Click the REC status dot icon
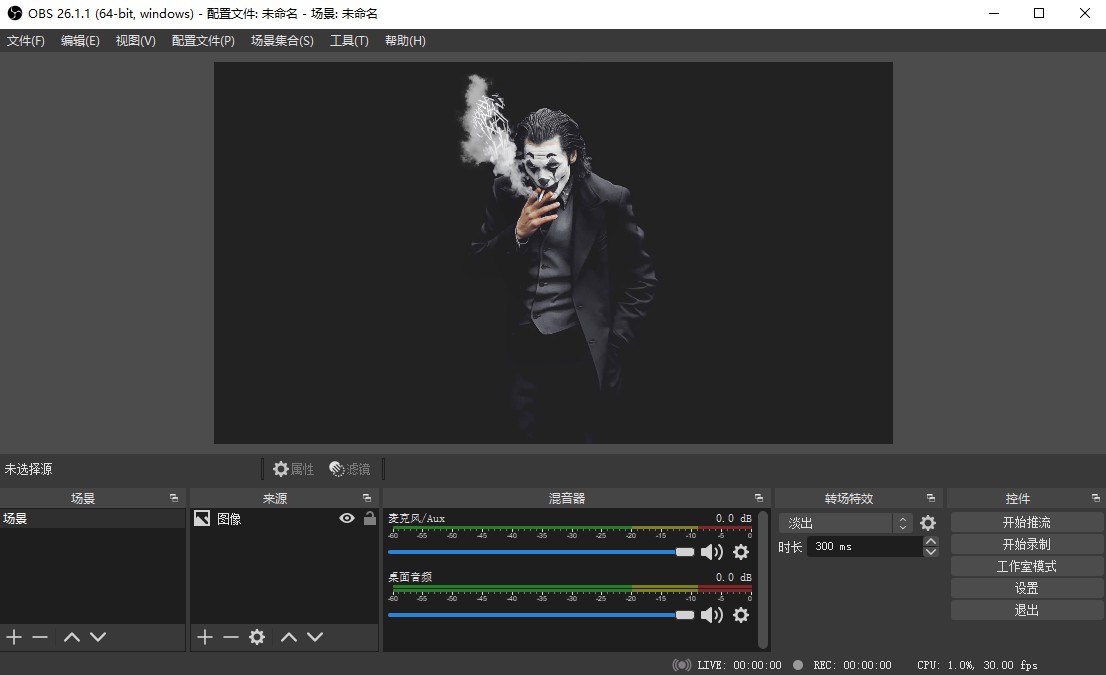Screen dimensions: 1106x675 [798, 665]
